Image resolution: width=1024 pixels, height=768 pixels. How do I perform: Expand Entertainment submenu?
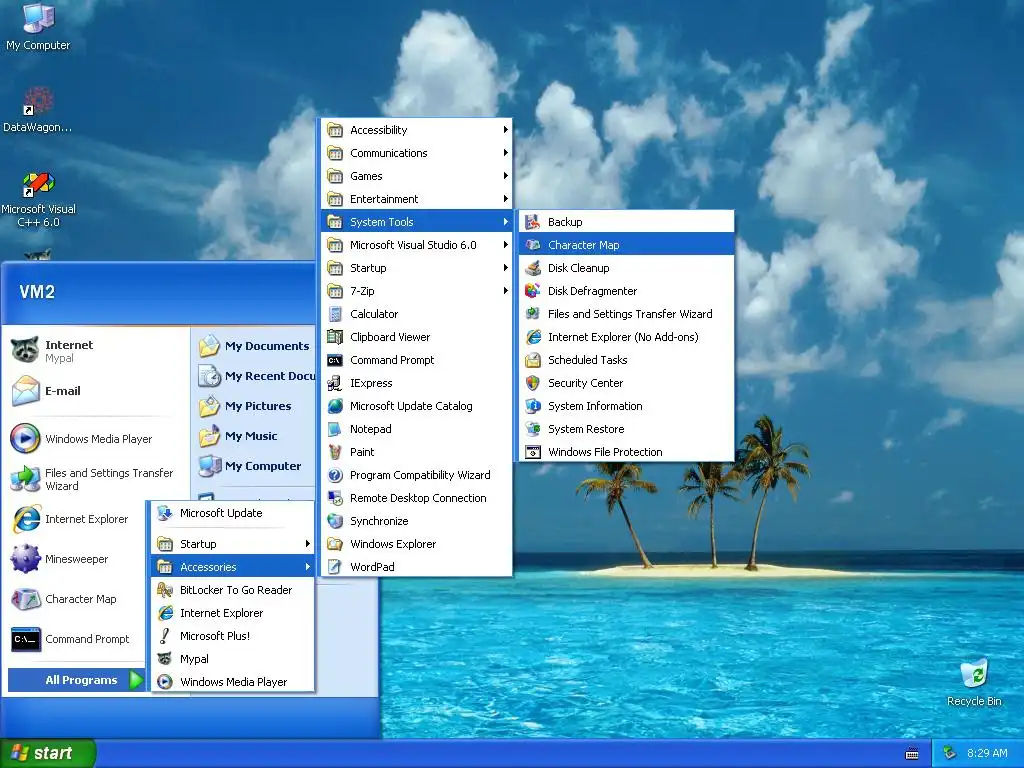point(417,199)
